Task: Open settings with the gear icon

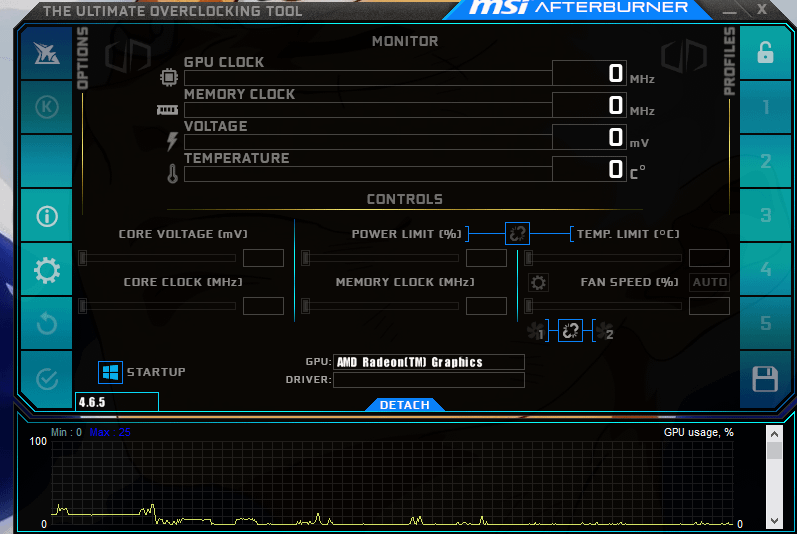Action: click(x=47, y=270)
